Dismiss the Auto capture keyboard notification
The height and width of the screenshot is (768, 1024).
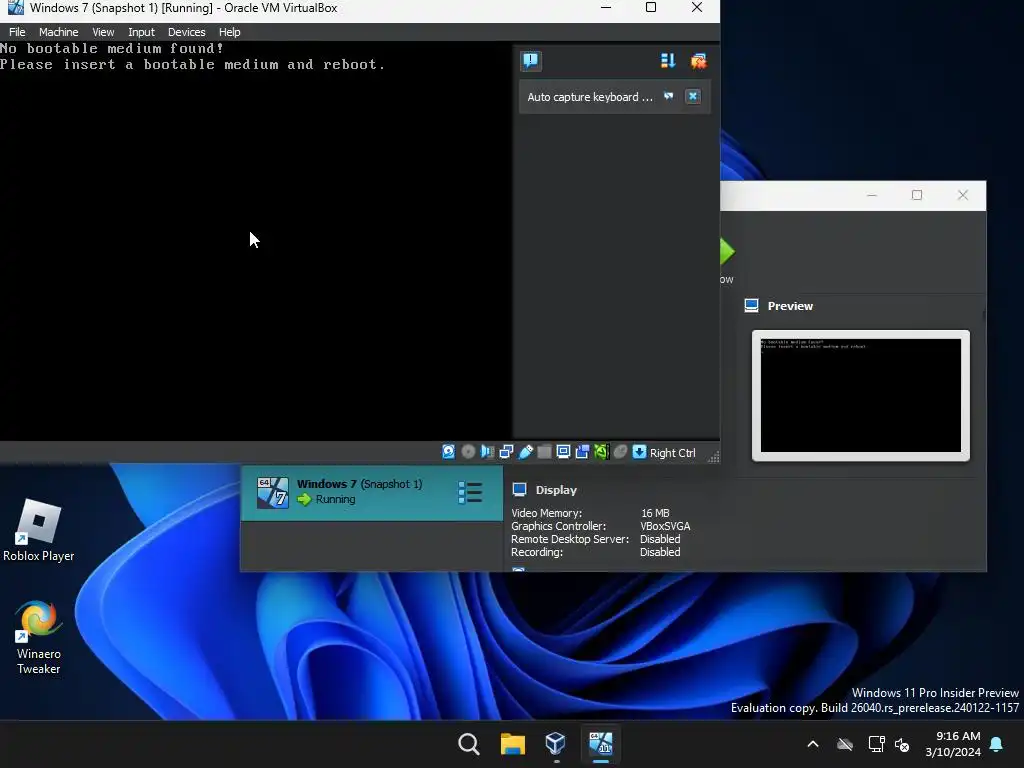pyautogui.click(x=693, y=97)
